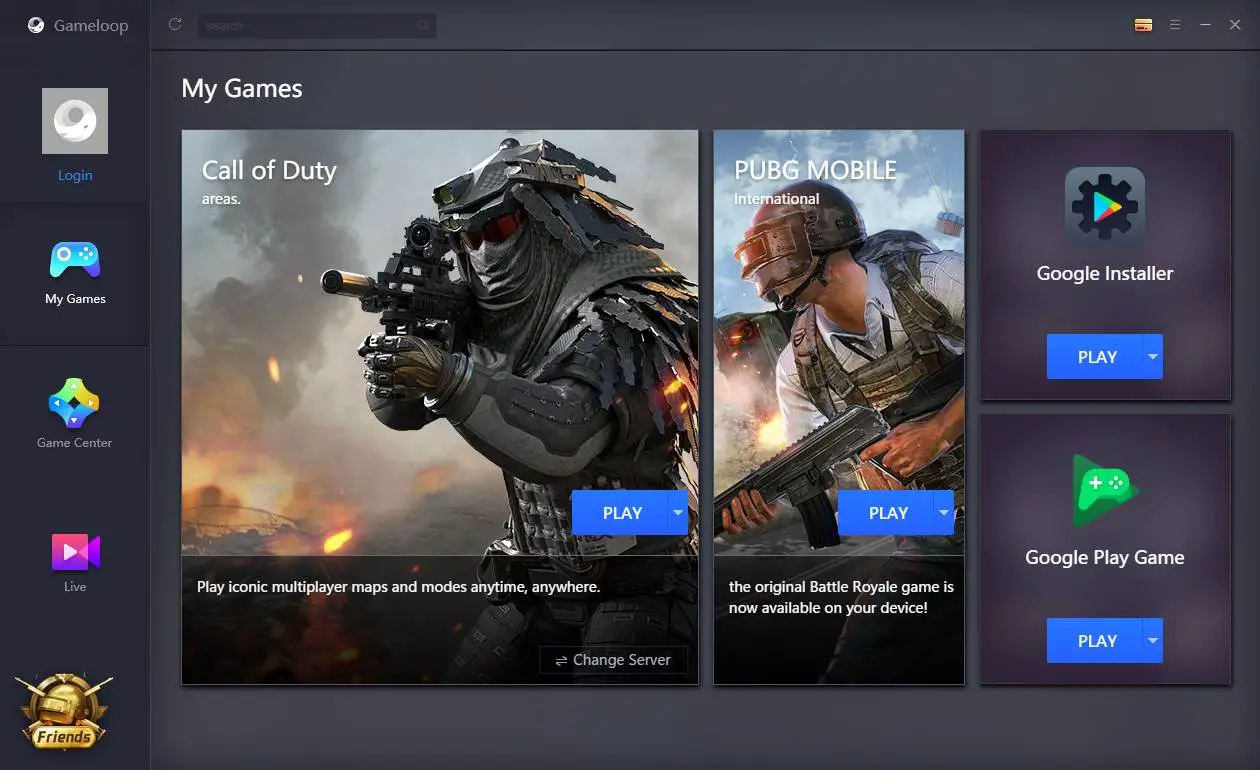Open the language flag icon in title bar
This screenshot has height=770, width=1260.
click(1144, 25)
